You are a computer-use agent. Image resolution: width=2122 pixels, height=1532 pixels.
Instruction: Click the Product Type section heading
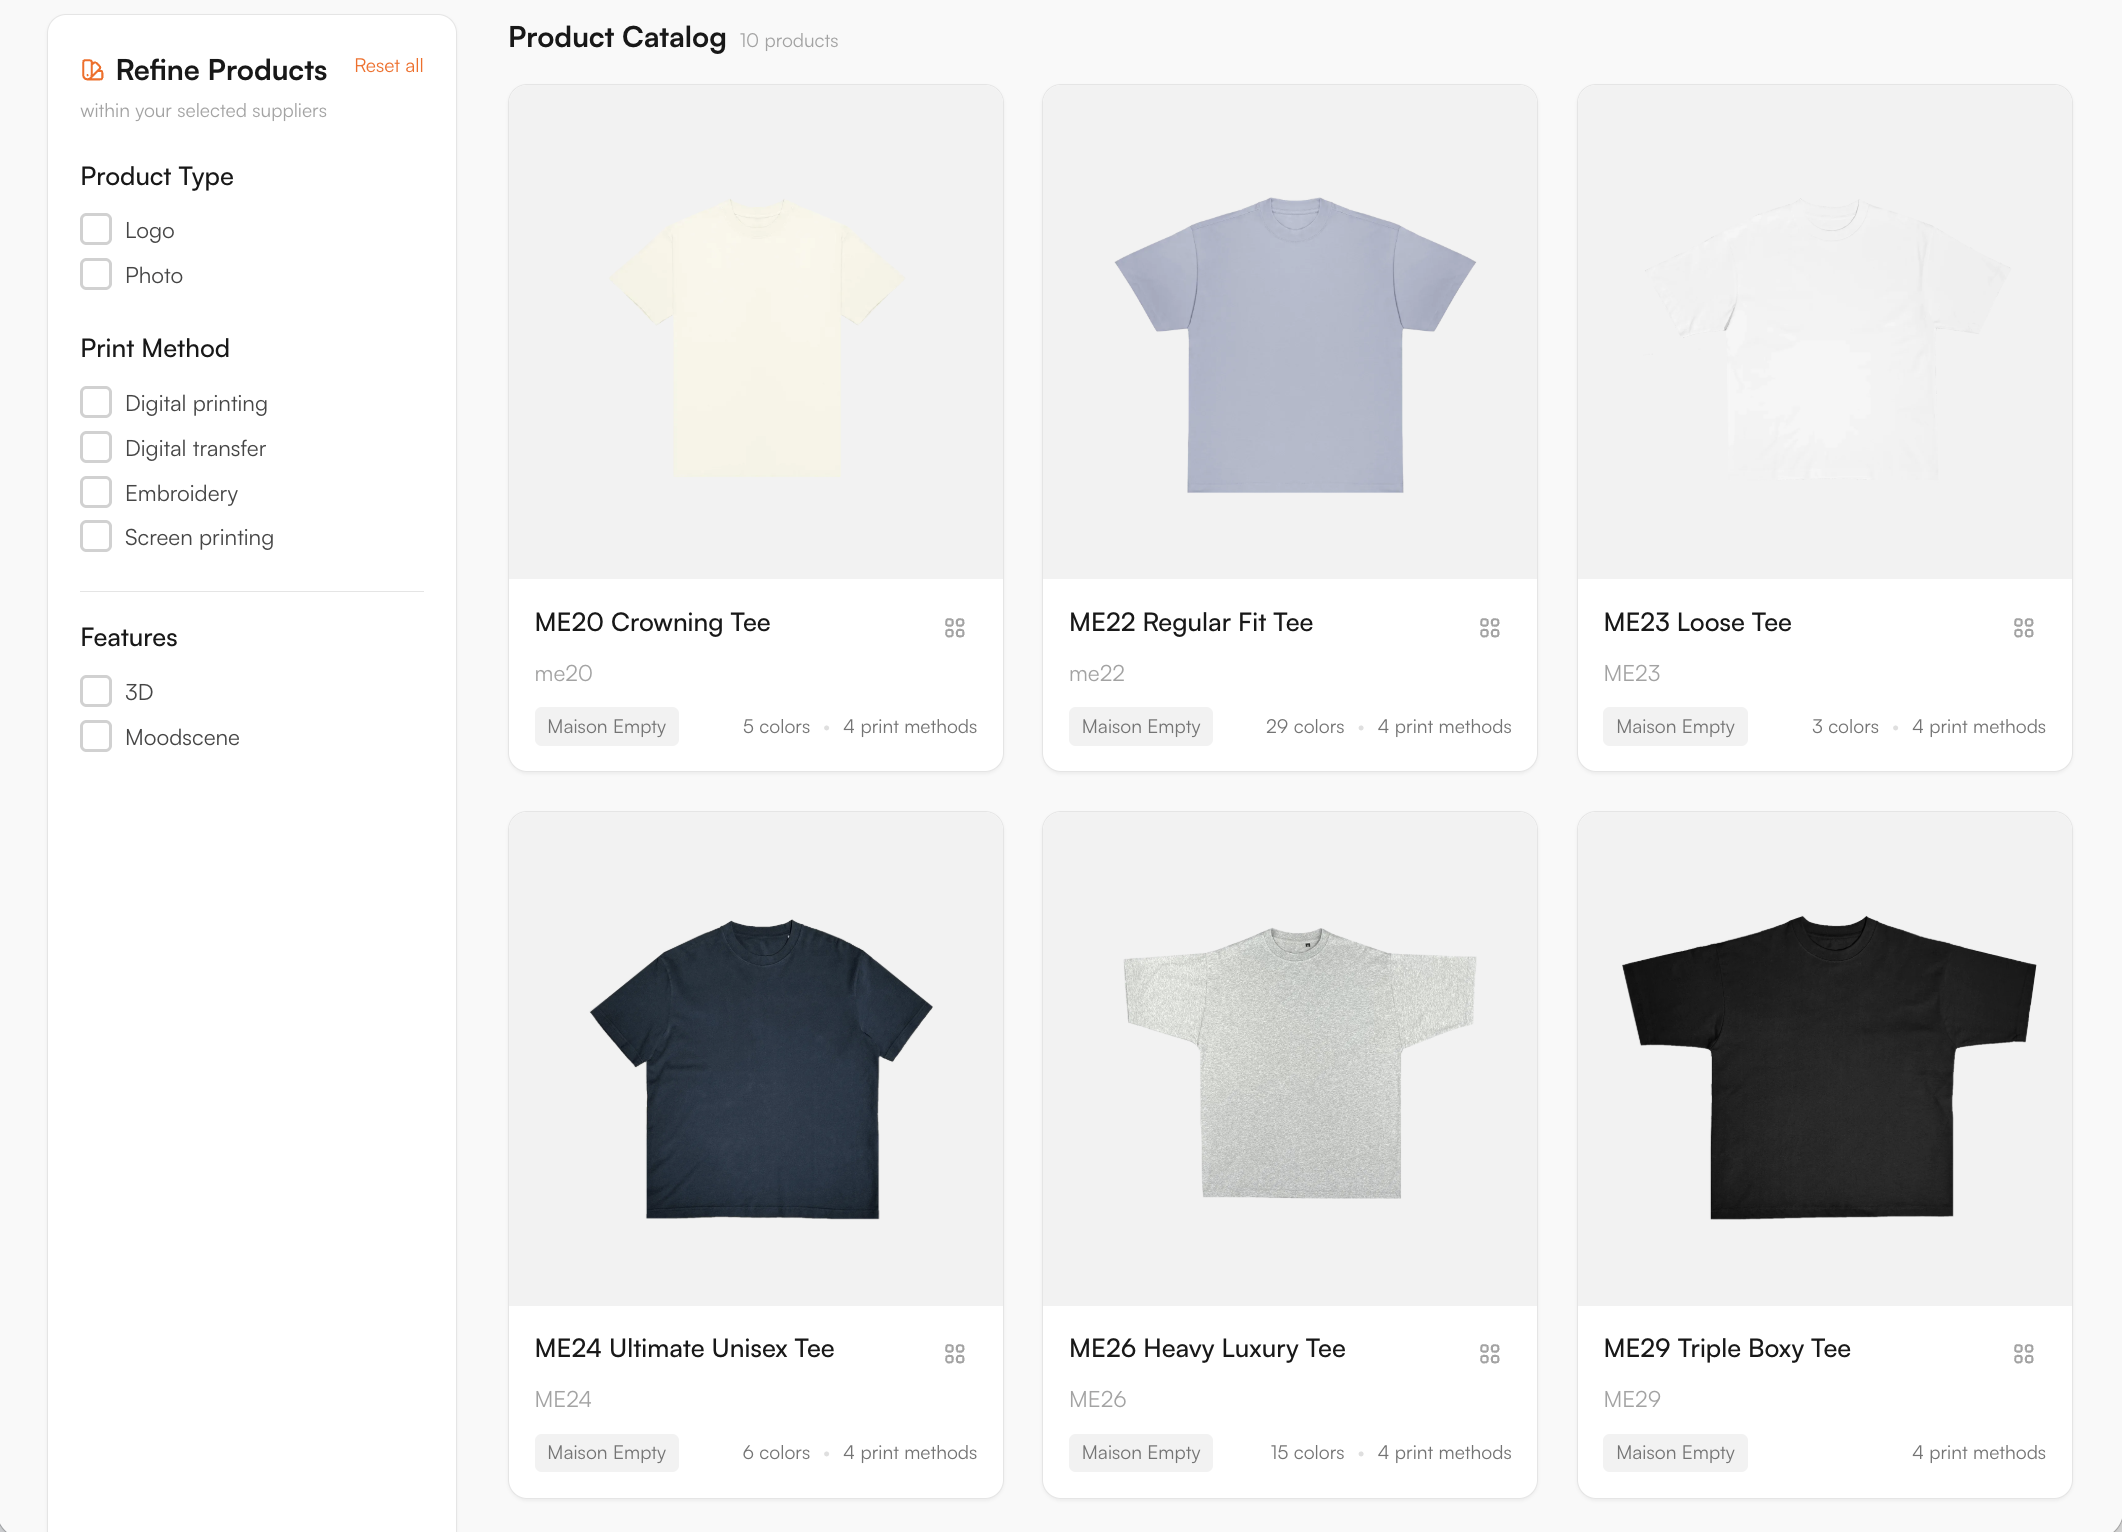[x=157, y=176]
